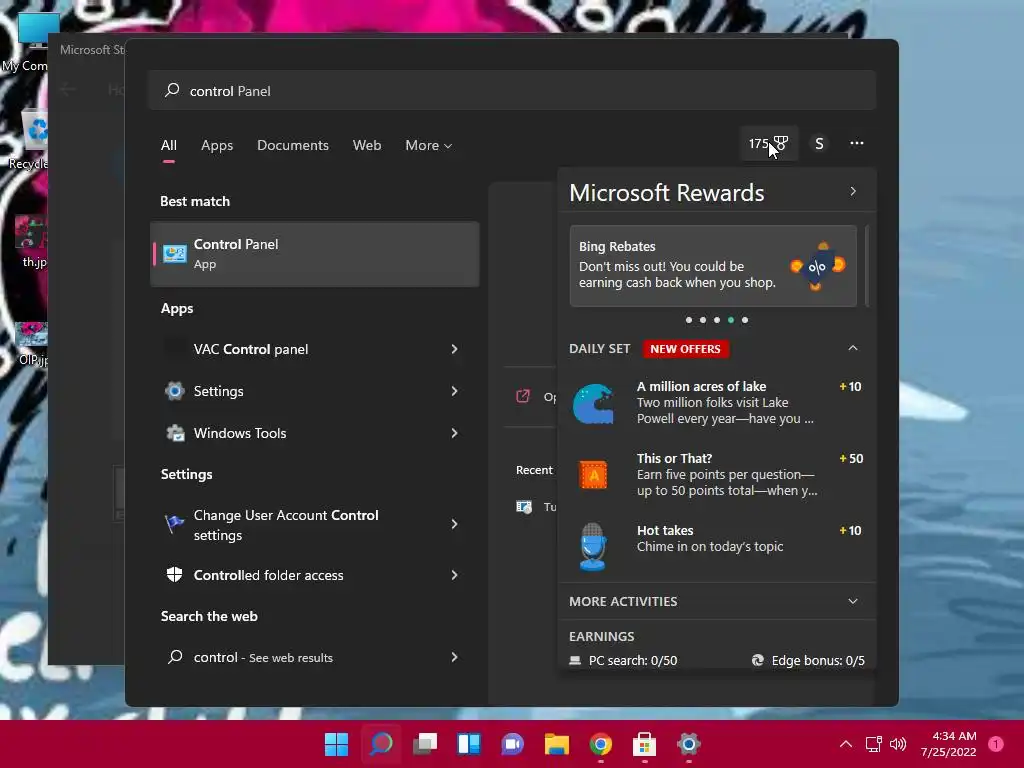The image size is (1024, 768).
Task: Click the blue wave icon for lake offer
Action: 593,404
